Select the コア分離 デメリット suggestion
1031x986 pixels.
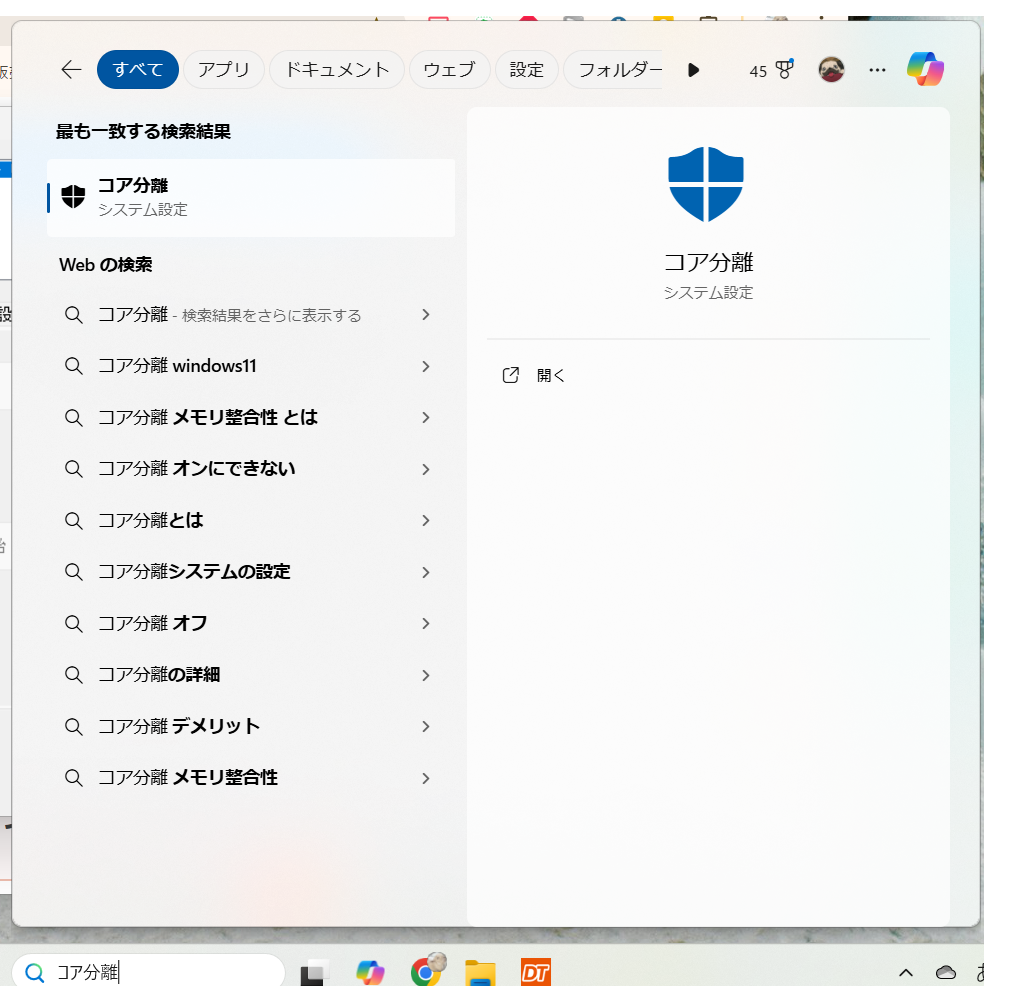251,726
